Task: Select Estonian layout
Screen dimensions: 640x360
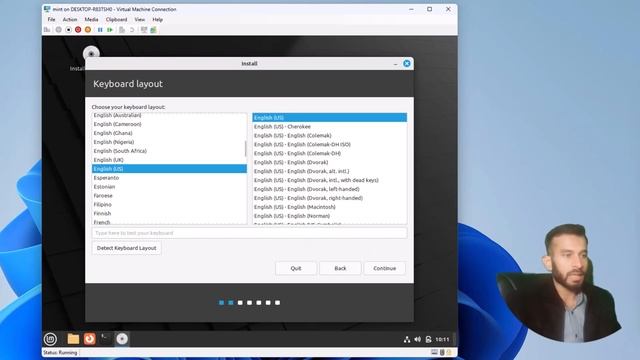Action: 169,187
